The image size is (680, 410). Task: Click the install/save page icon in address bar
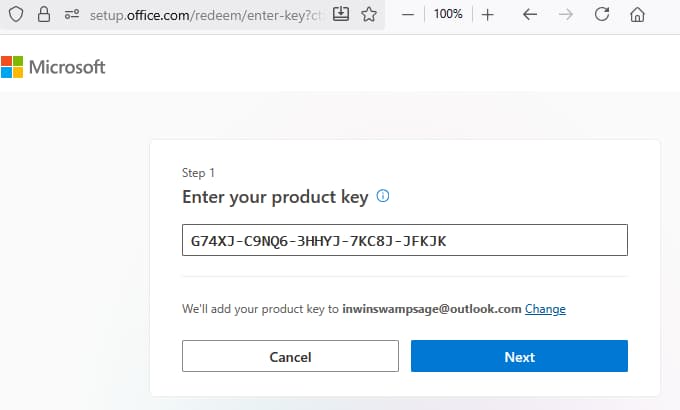[x=341, y=15]
